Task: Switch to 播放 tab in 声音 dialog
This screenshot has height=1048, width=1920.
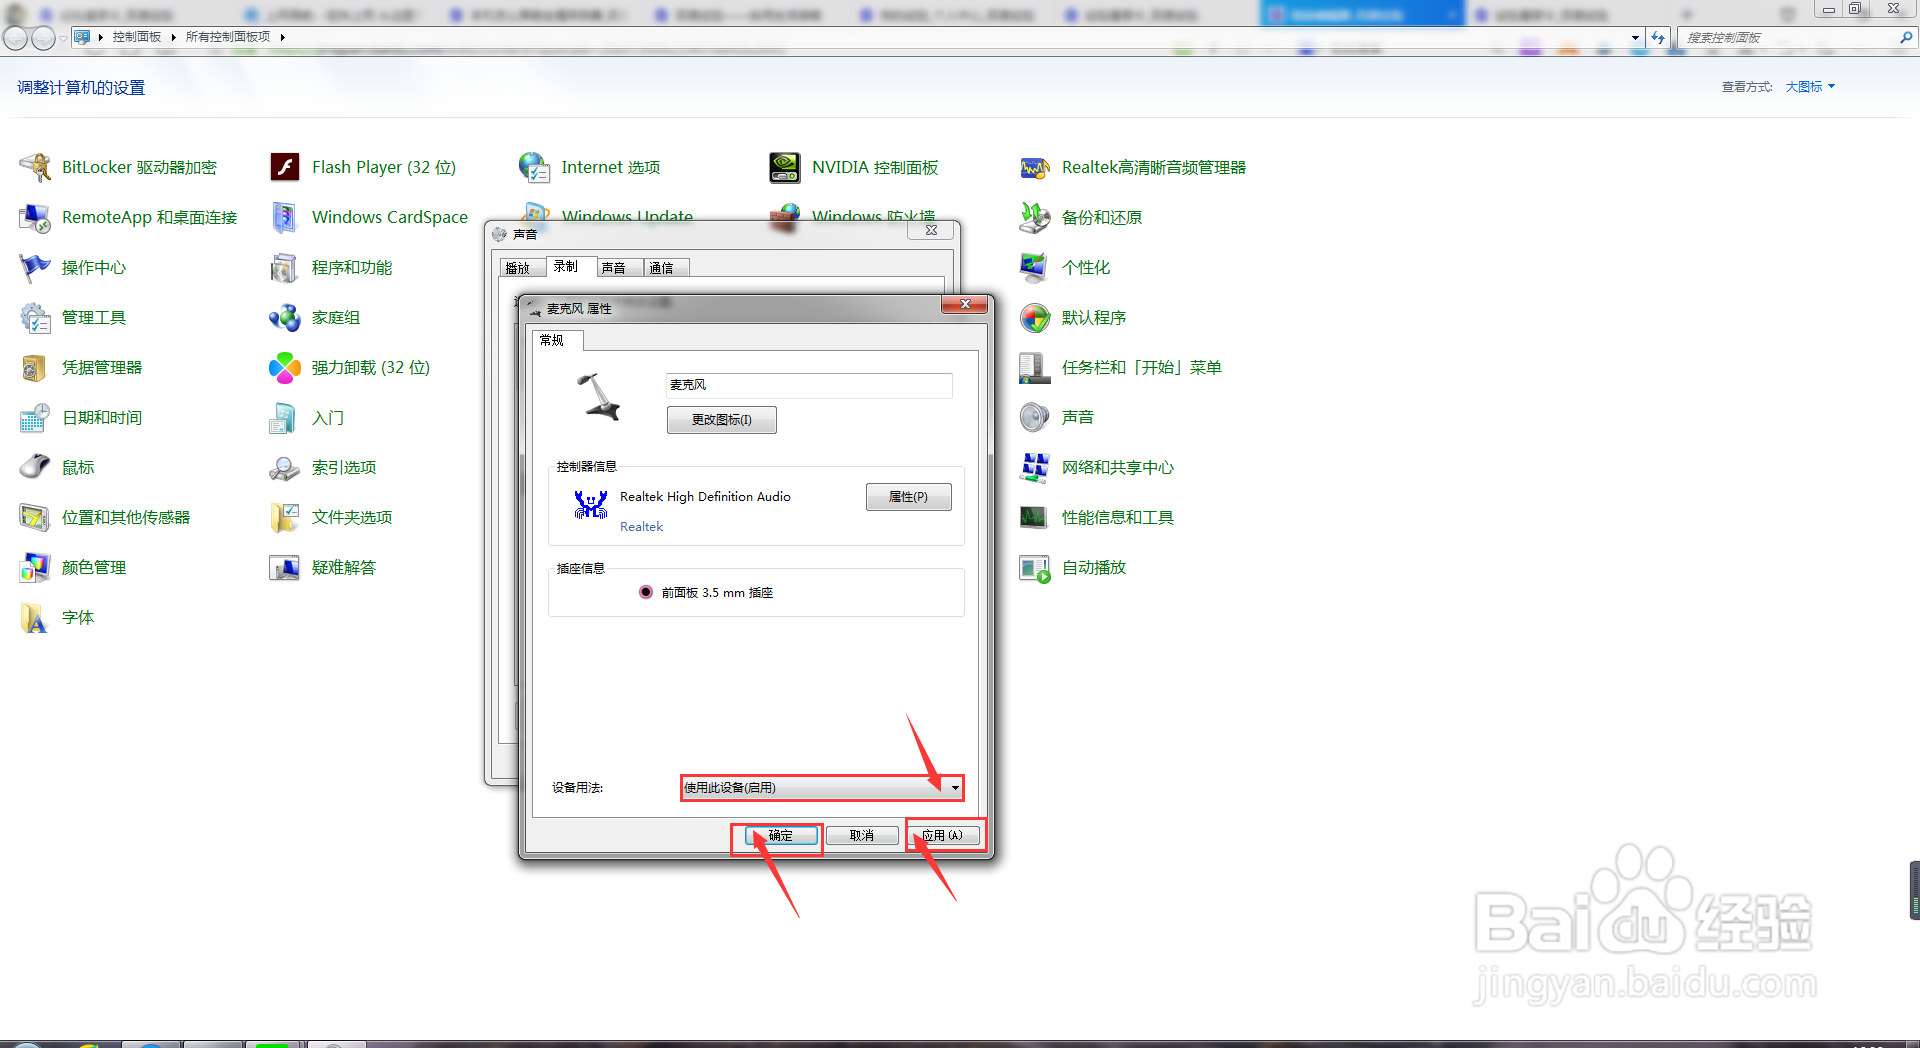Action: (518, 268)
